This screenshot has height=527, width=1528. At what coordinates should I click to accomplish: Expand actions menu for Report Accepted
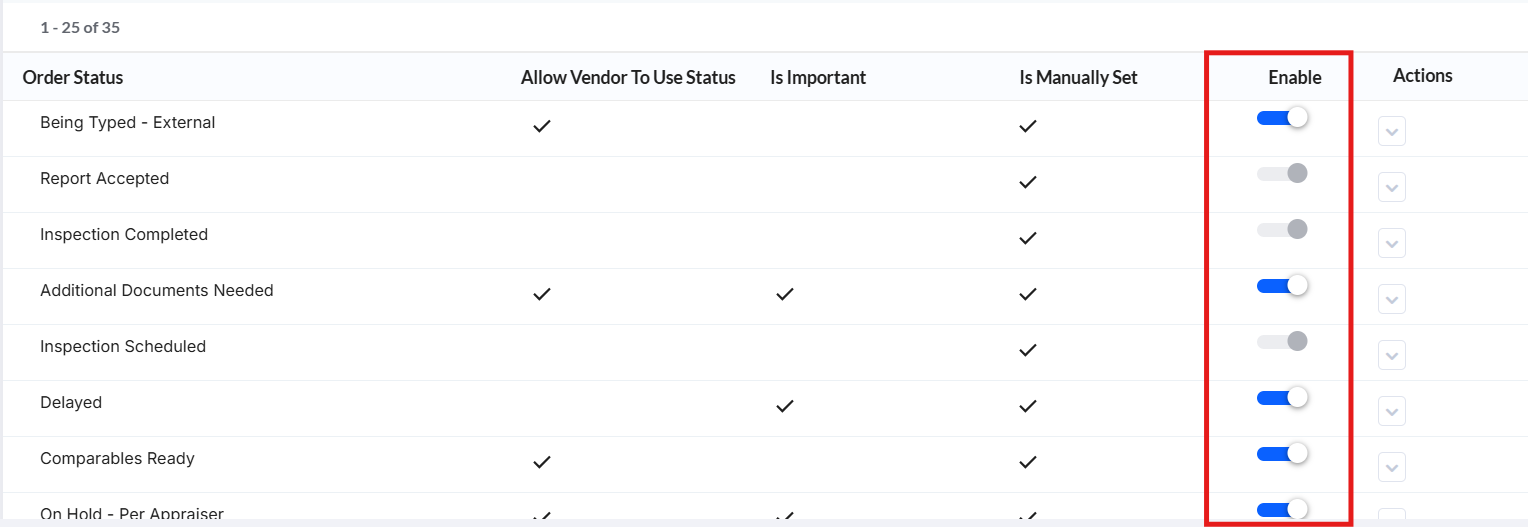click(x=1392, y=187)
